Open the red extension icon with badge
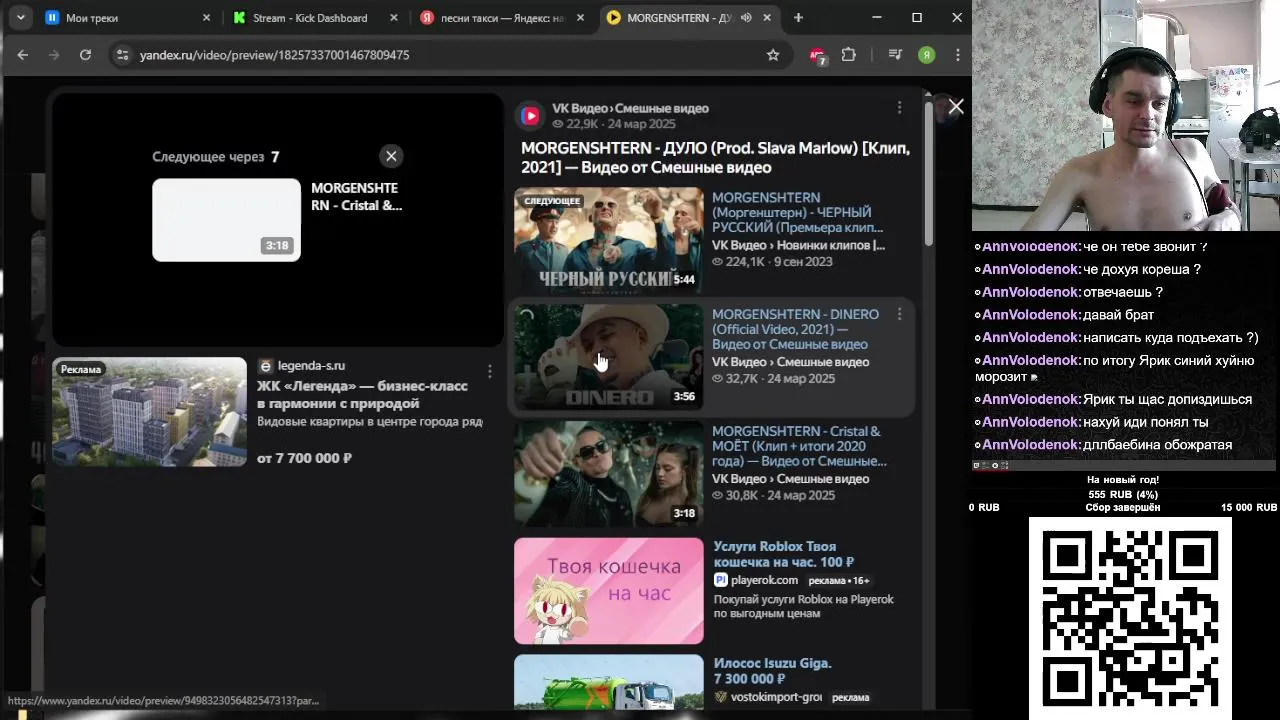Image resolution: width=1280 pixels, height=720 pixels. (818, 56)
